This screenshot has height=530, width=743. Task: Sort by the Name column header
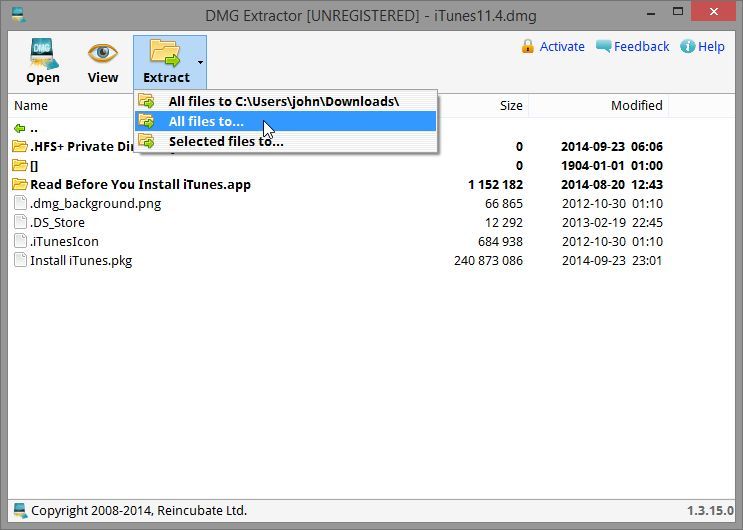pos(31,105)
